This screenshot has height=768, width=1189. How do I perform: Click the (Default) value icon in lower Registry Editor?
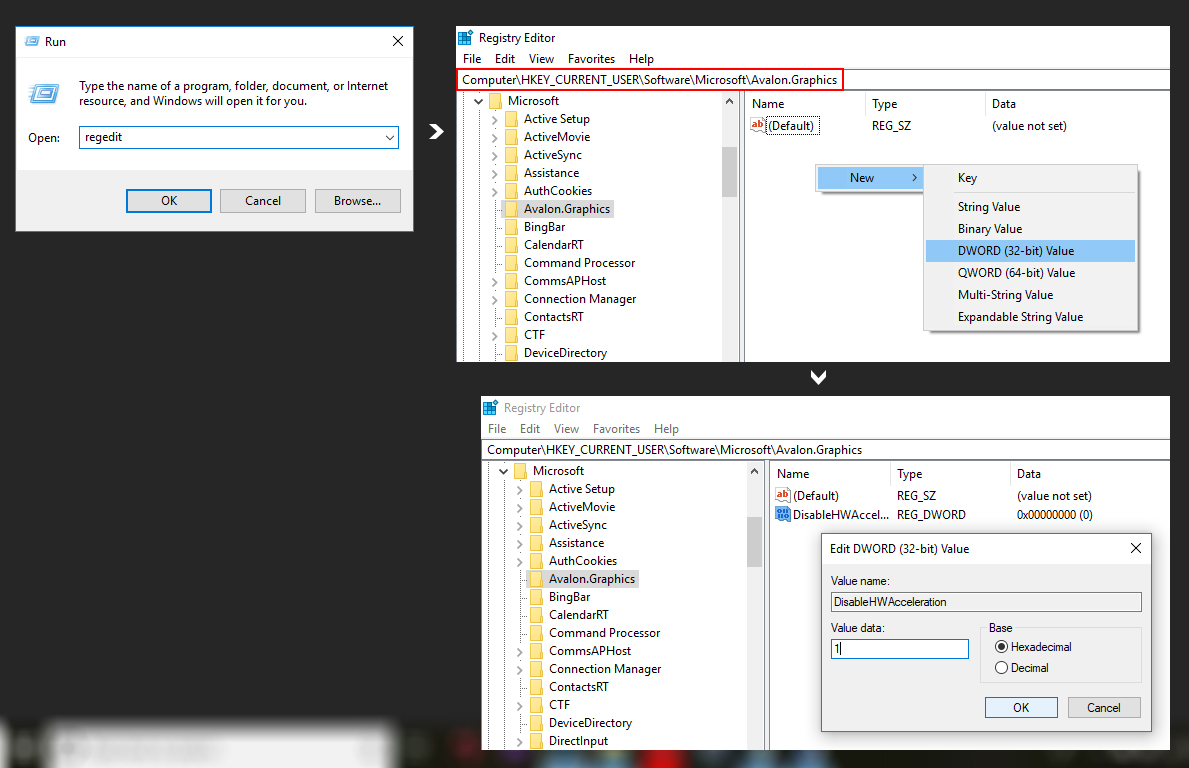783,495
